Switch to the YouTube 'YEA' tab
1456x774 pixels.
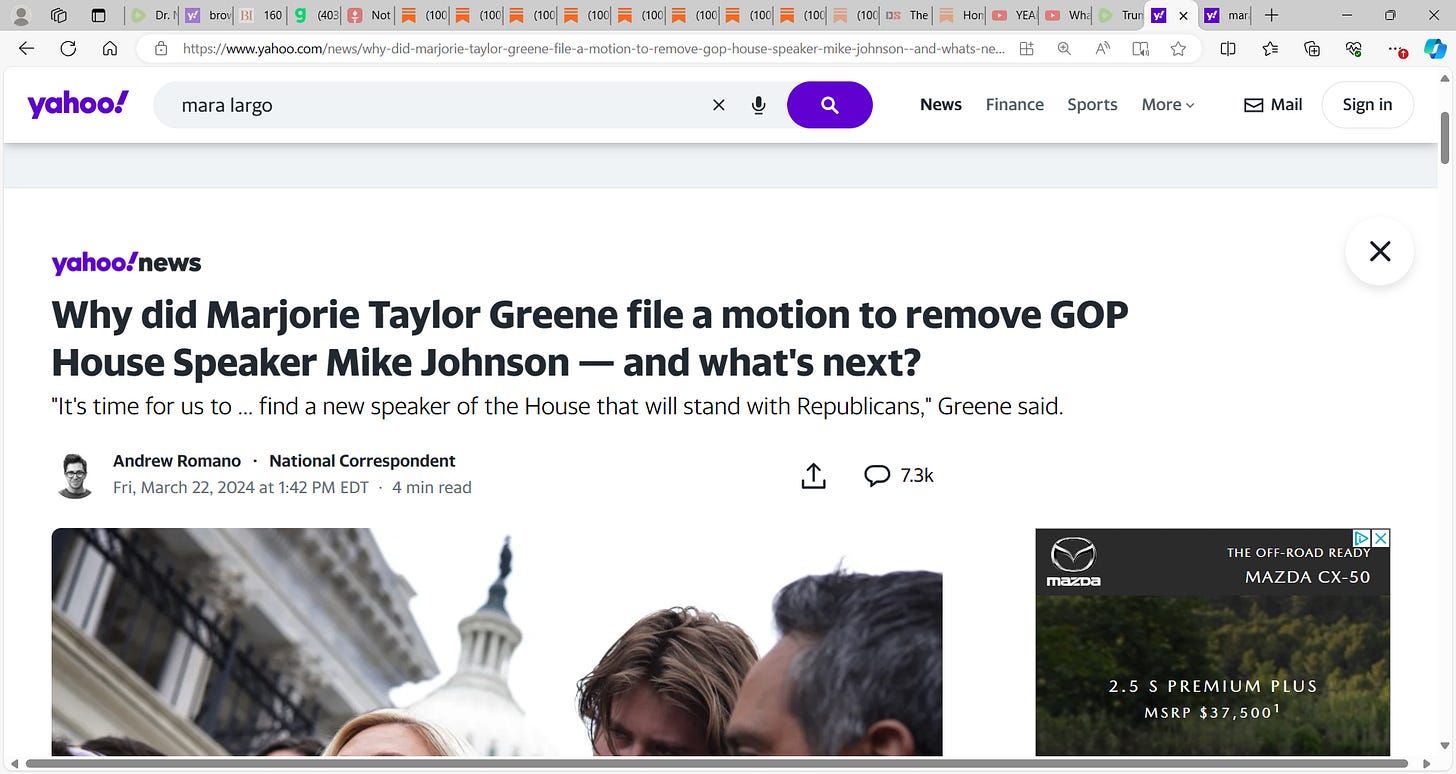tap(1016, 15)
